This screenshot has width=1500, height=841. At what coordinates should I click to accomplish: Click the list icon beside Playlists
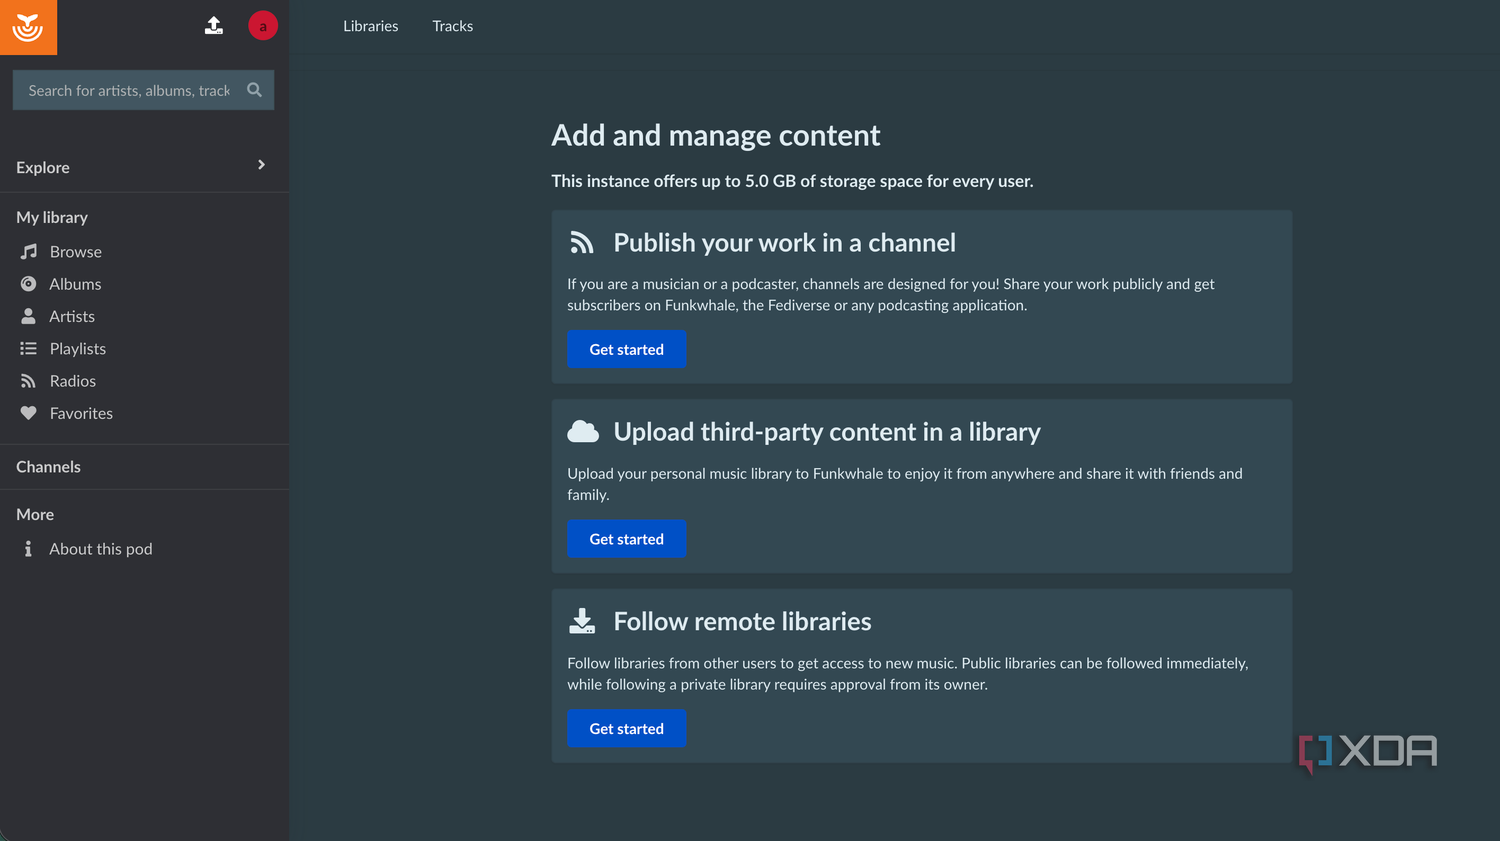(x=29, y=349)
